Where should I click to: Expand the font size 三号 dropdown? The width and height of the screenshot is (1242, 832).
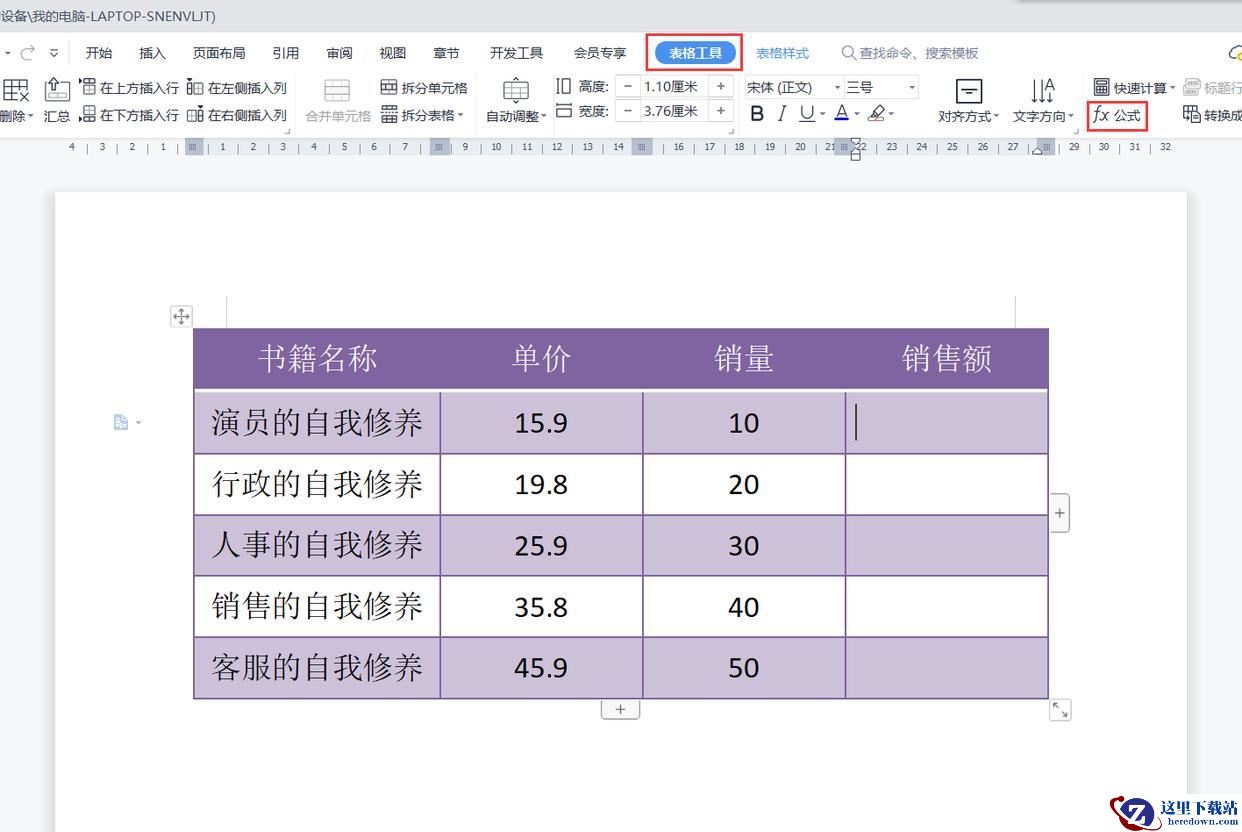click(x=911, y=88)
